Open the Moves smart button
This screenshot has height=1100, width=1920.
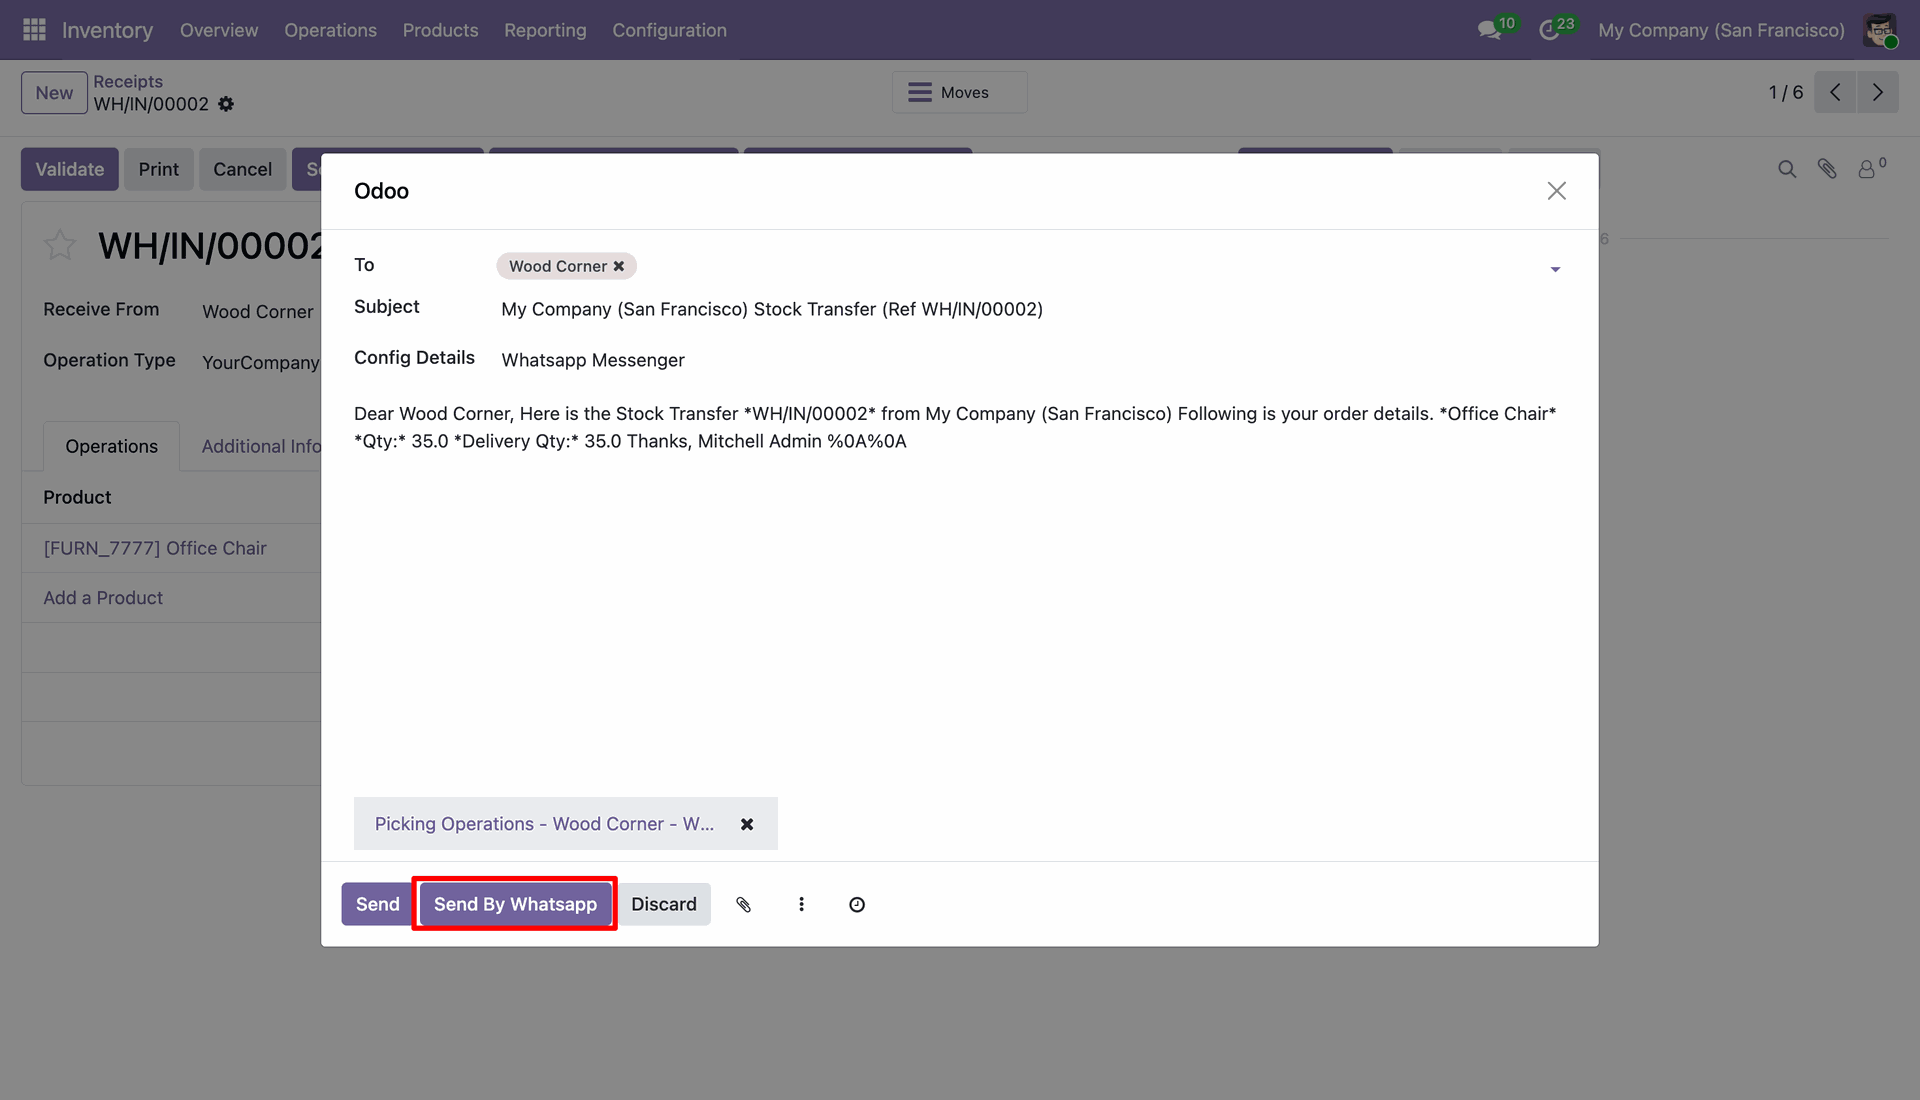pyautogui.click(x=959, y=92)
